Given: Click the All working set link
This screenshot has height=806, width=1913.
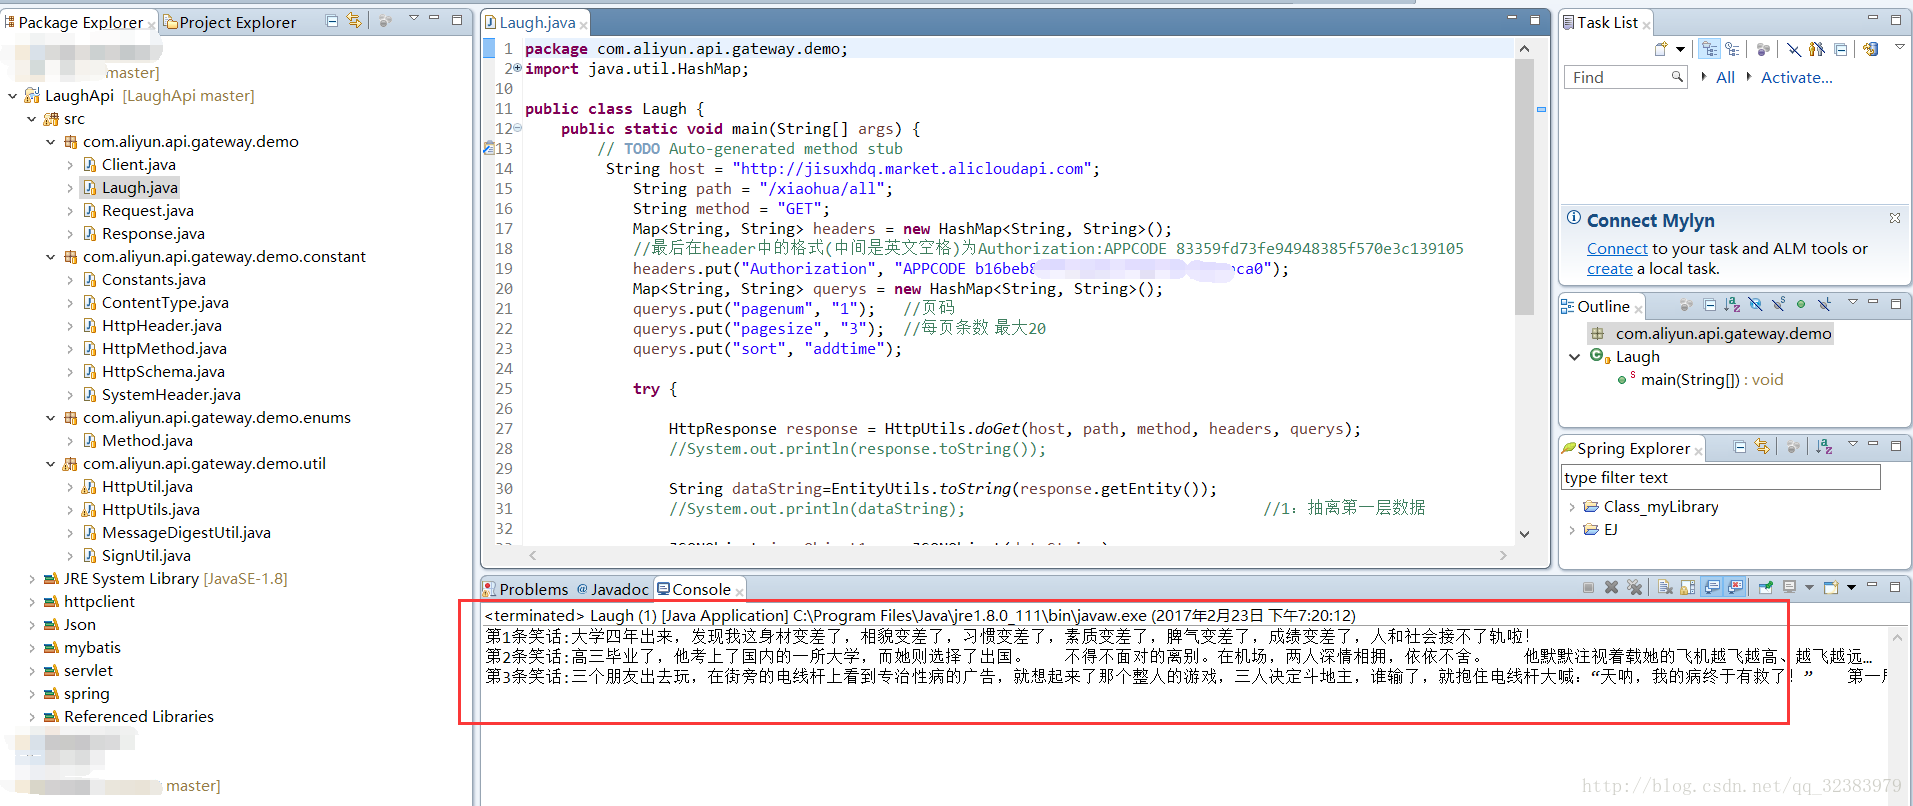Looking at the screenshot, I should [1725, 77].
